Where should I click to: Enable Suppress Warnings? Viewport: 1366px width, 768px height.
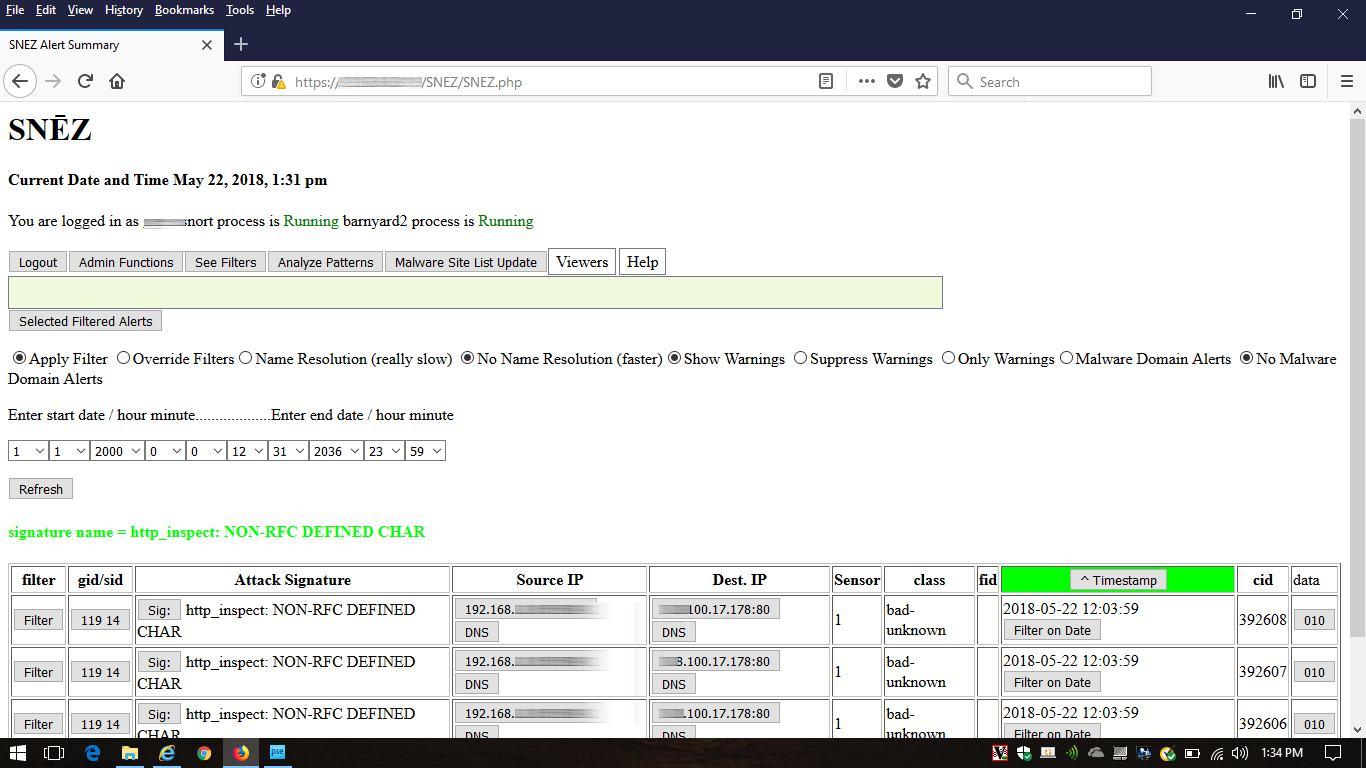[x=800, y=357]
